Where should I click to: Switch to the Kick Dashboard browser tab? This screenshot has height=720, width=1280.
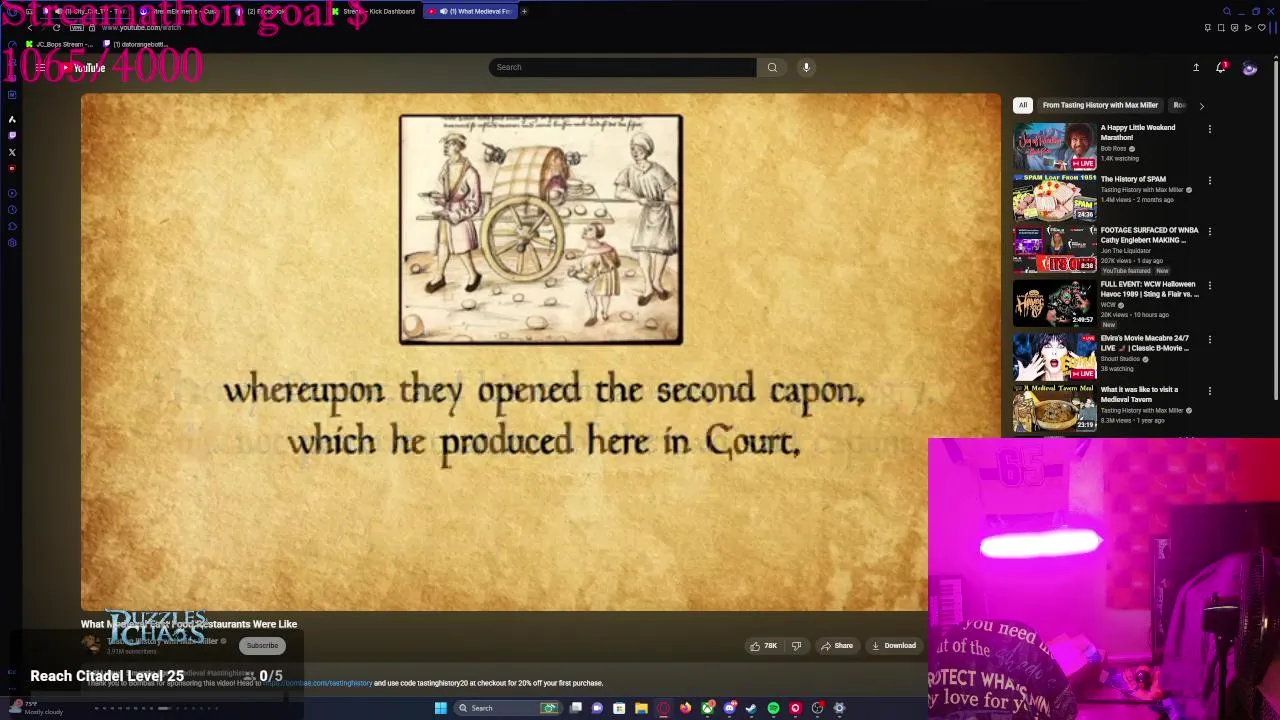374,11
